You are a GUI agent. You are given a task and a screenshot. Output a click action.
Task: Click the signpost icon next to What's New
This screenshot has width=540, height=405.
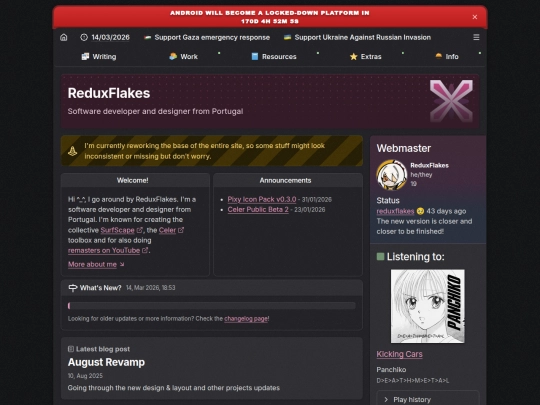tap(73, 288)
